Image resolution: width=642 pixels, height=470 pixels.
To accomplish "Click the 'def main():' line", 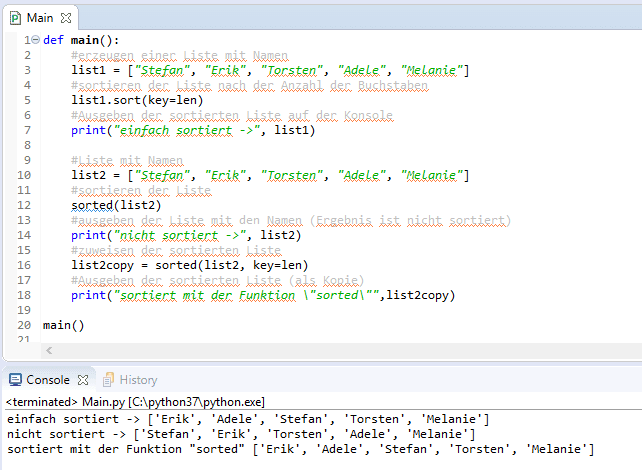I will 81,40.
